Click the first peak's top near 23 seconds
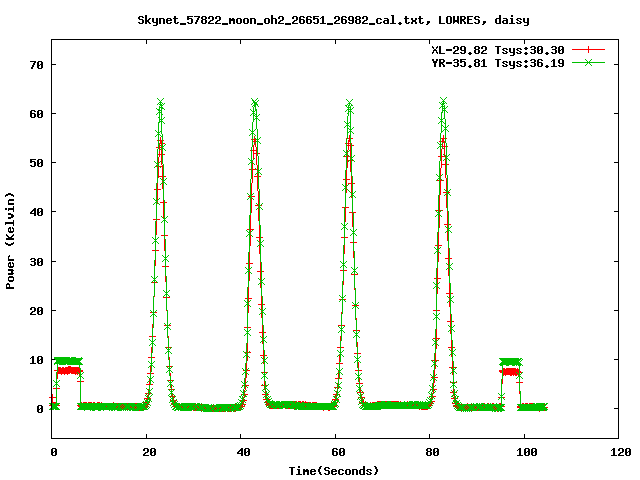 160,102
